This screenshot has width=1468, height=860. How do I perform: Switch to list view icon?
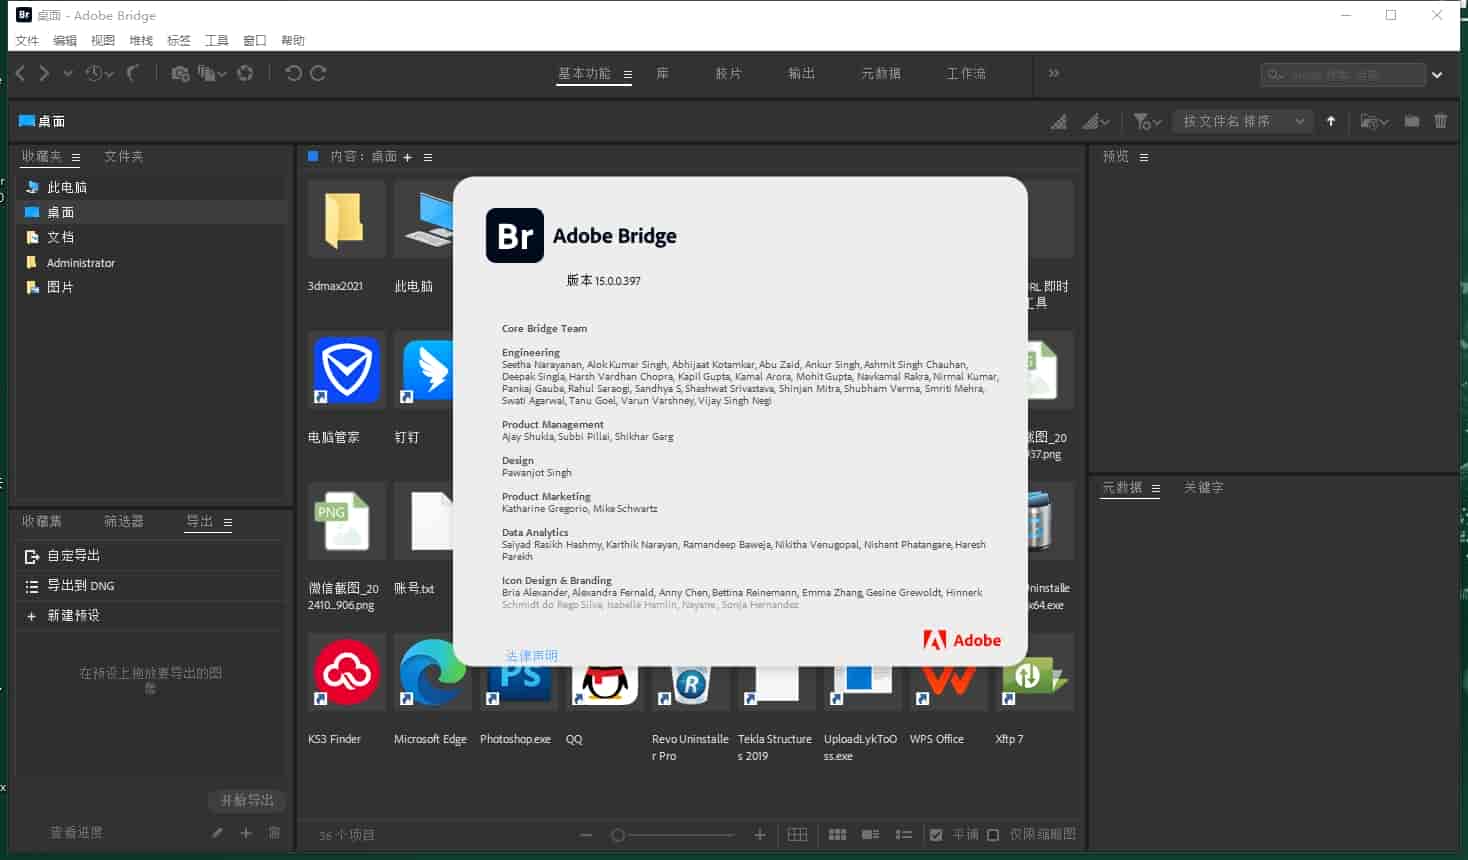point(904,835)
